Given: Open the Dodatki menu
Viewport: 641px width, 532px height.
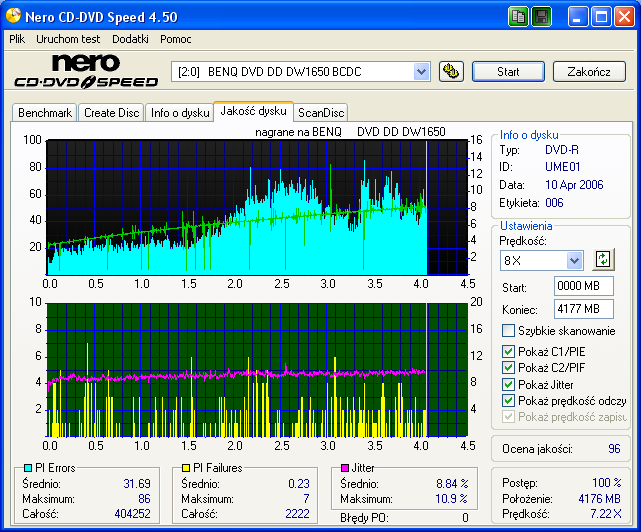Looking at the screenshot, I should (x=130, y=39).
